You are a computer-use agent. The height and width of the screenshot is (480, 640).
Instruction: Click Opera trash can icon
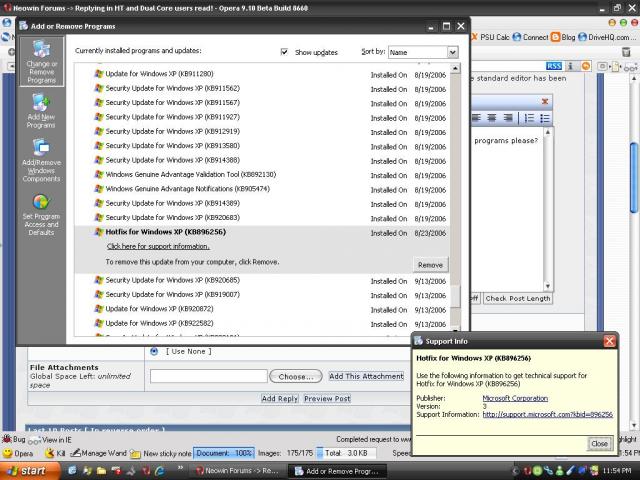(626, 52)
